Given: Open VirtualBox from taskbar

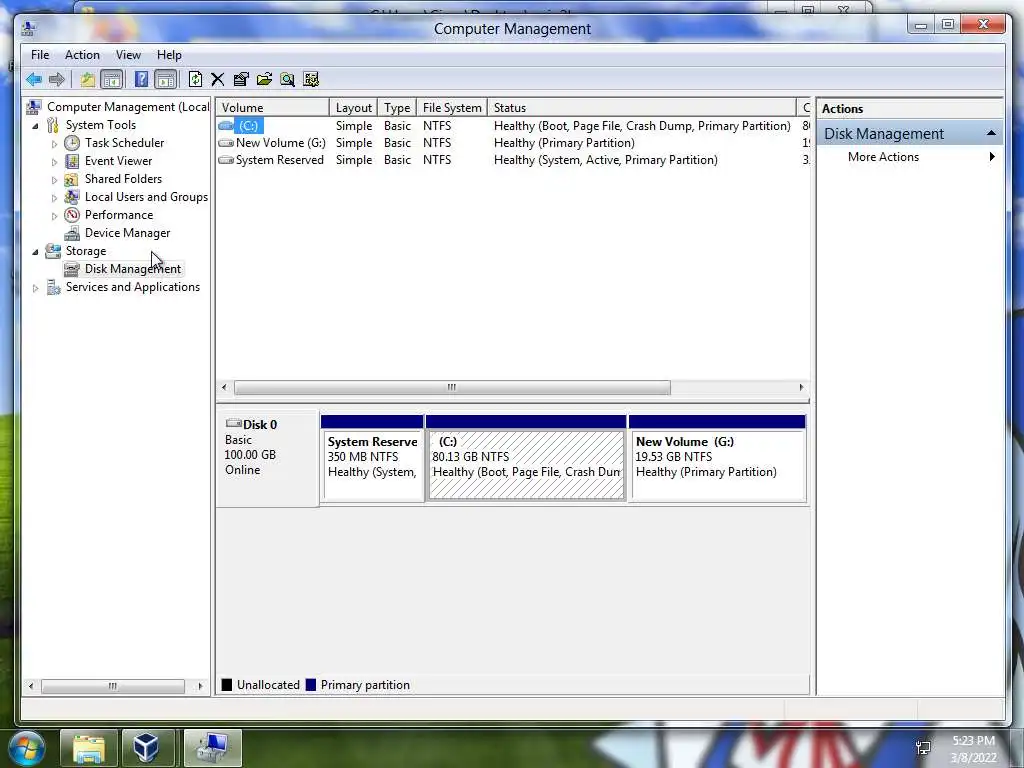Looking at the screenshot, I should click(x=146, y=748).
